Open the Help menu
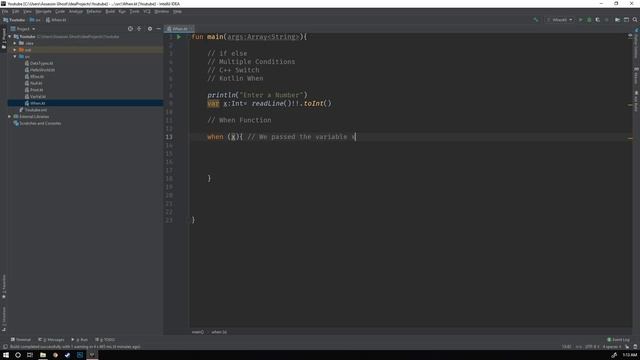The height and width of the screenshot is (360, 640). 177,11
